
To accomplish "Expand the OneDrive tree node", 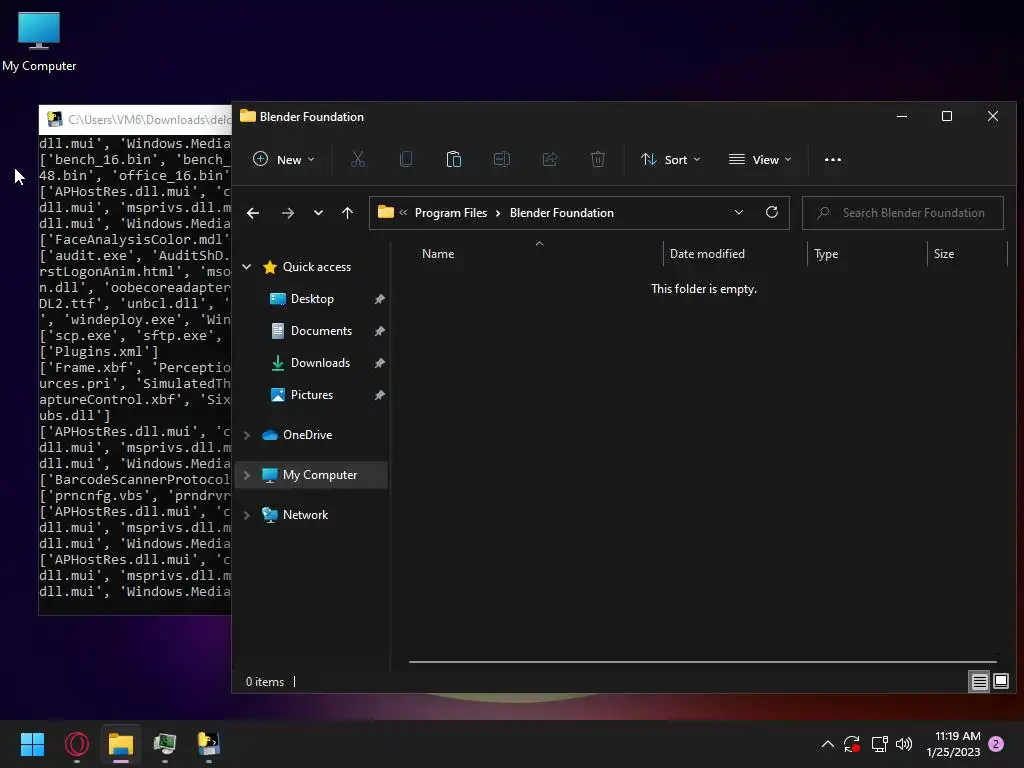I will 247,435.
